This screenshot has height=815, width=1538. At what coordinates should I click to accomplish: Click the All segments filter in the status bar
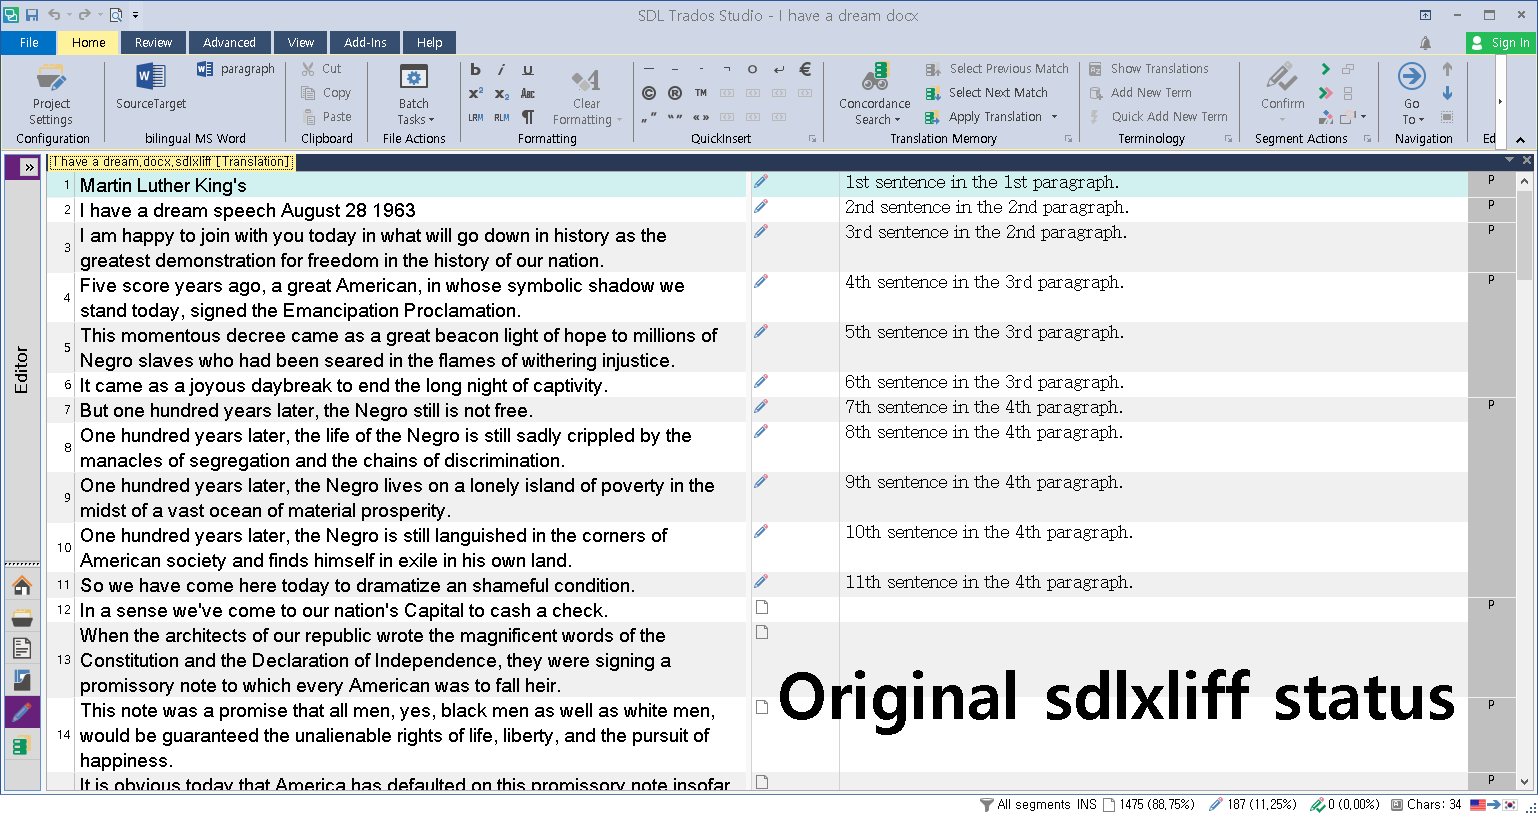pyautogui.click(x=1027, y=804)
